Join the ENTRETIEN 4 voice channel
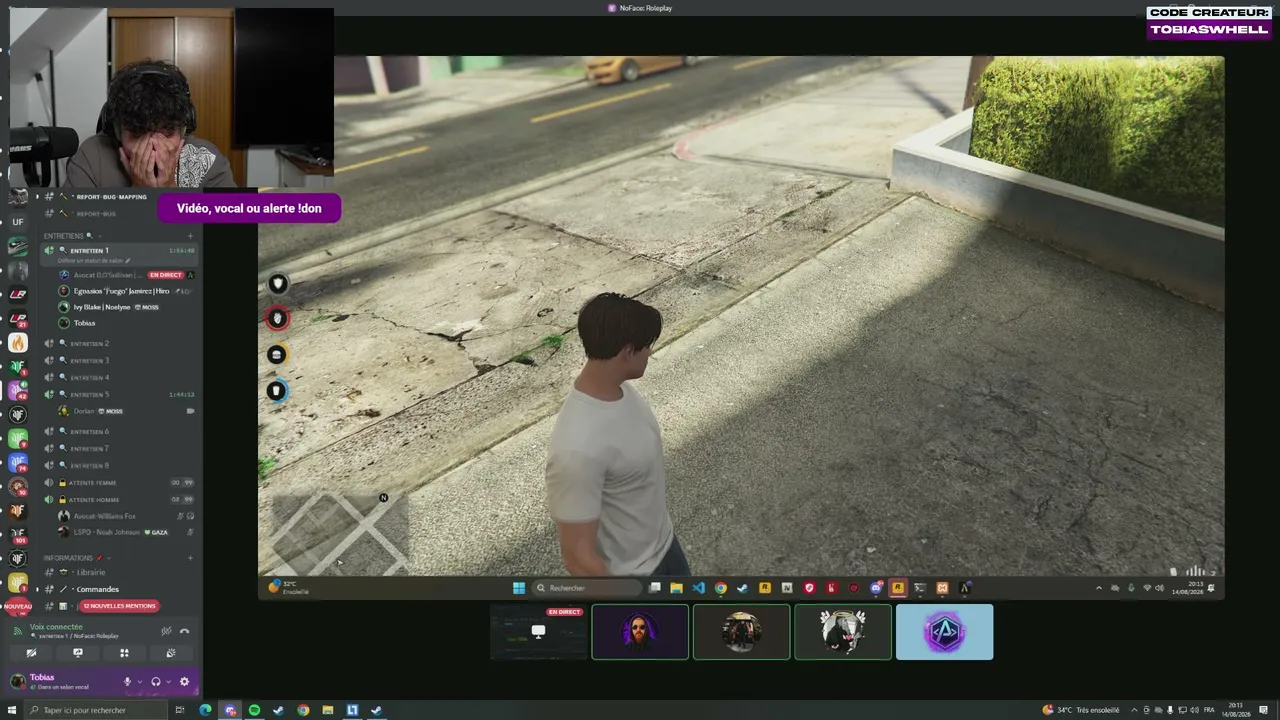This screenshot has height=720, width=1280. [x=118, y=378]
